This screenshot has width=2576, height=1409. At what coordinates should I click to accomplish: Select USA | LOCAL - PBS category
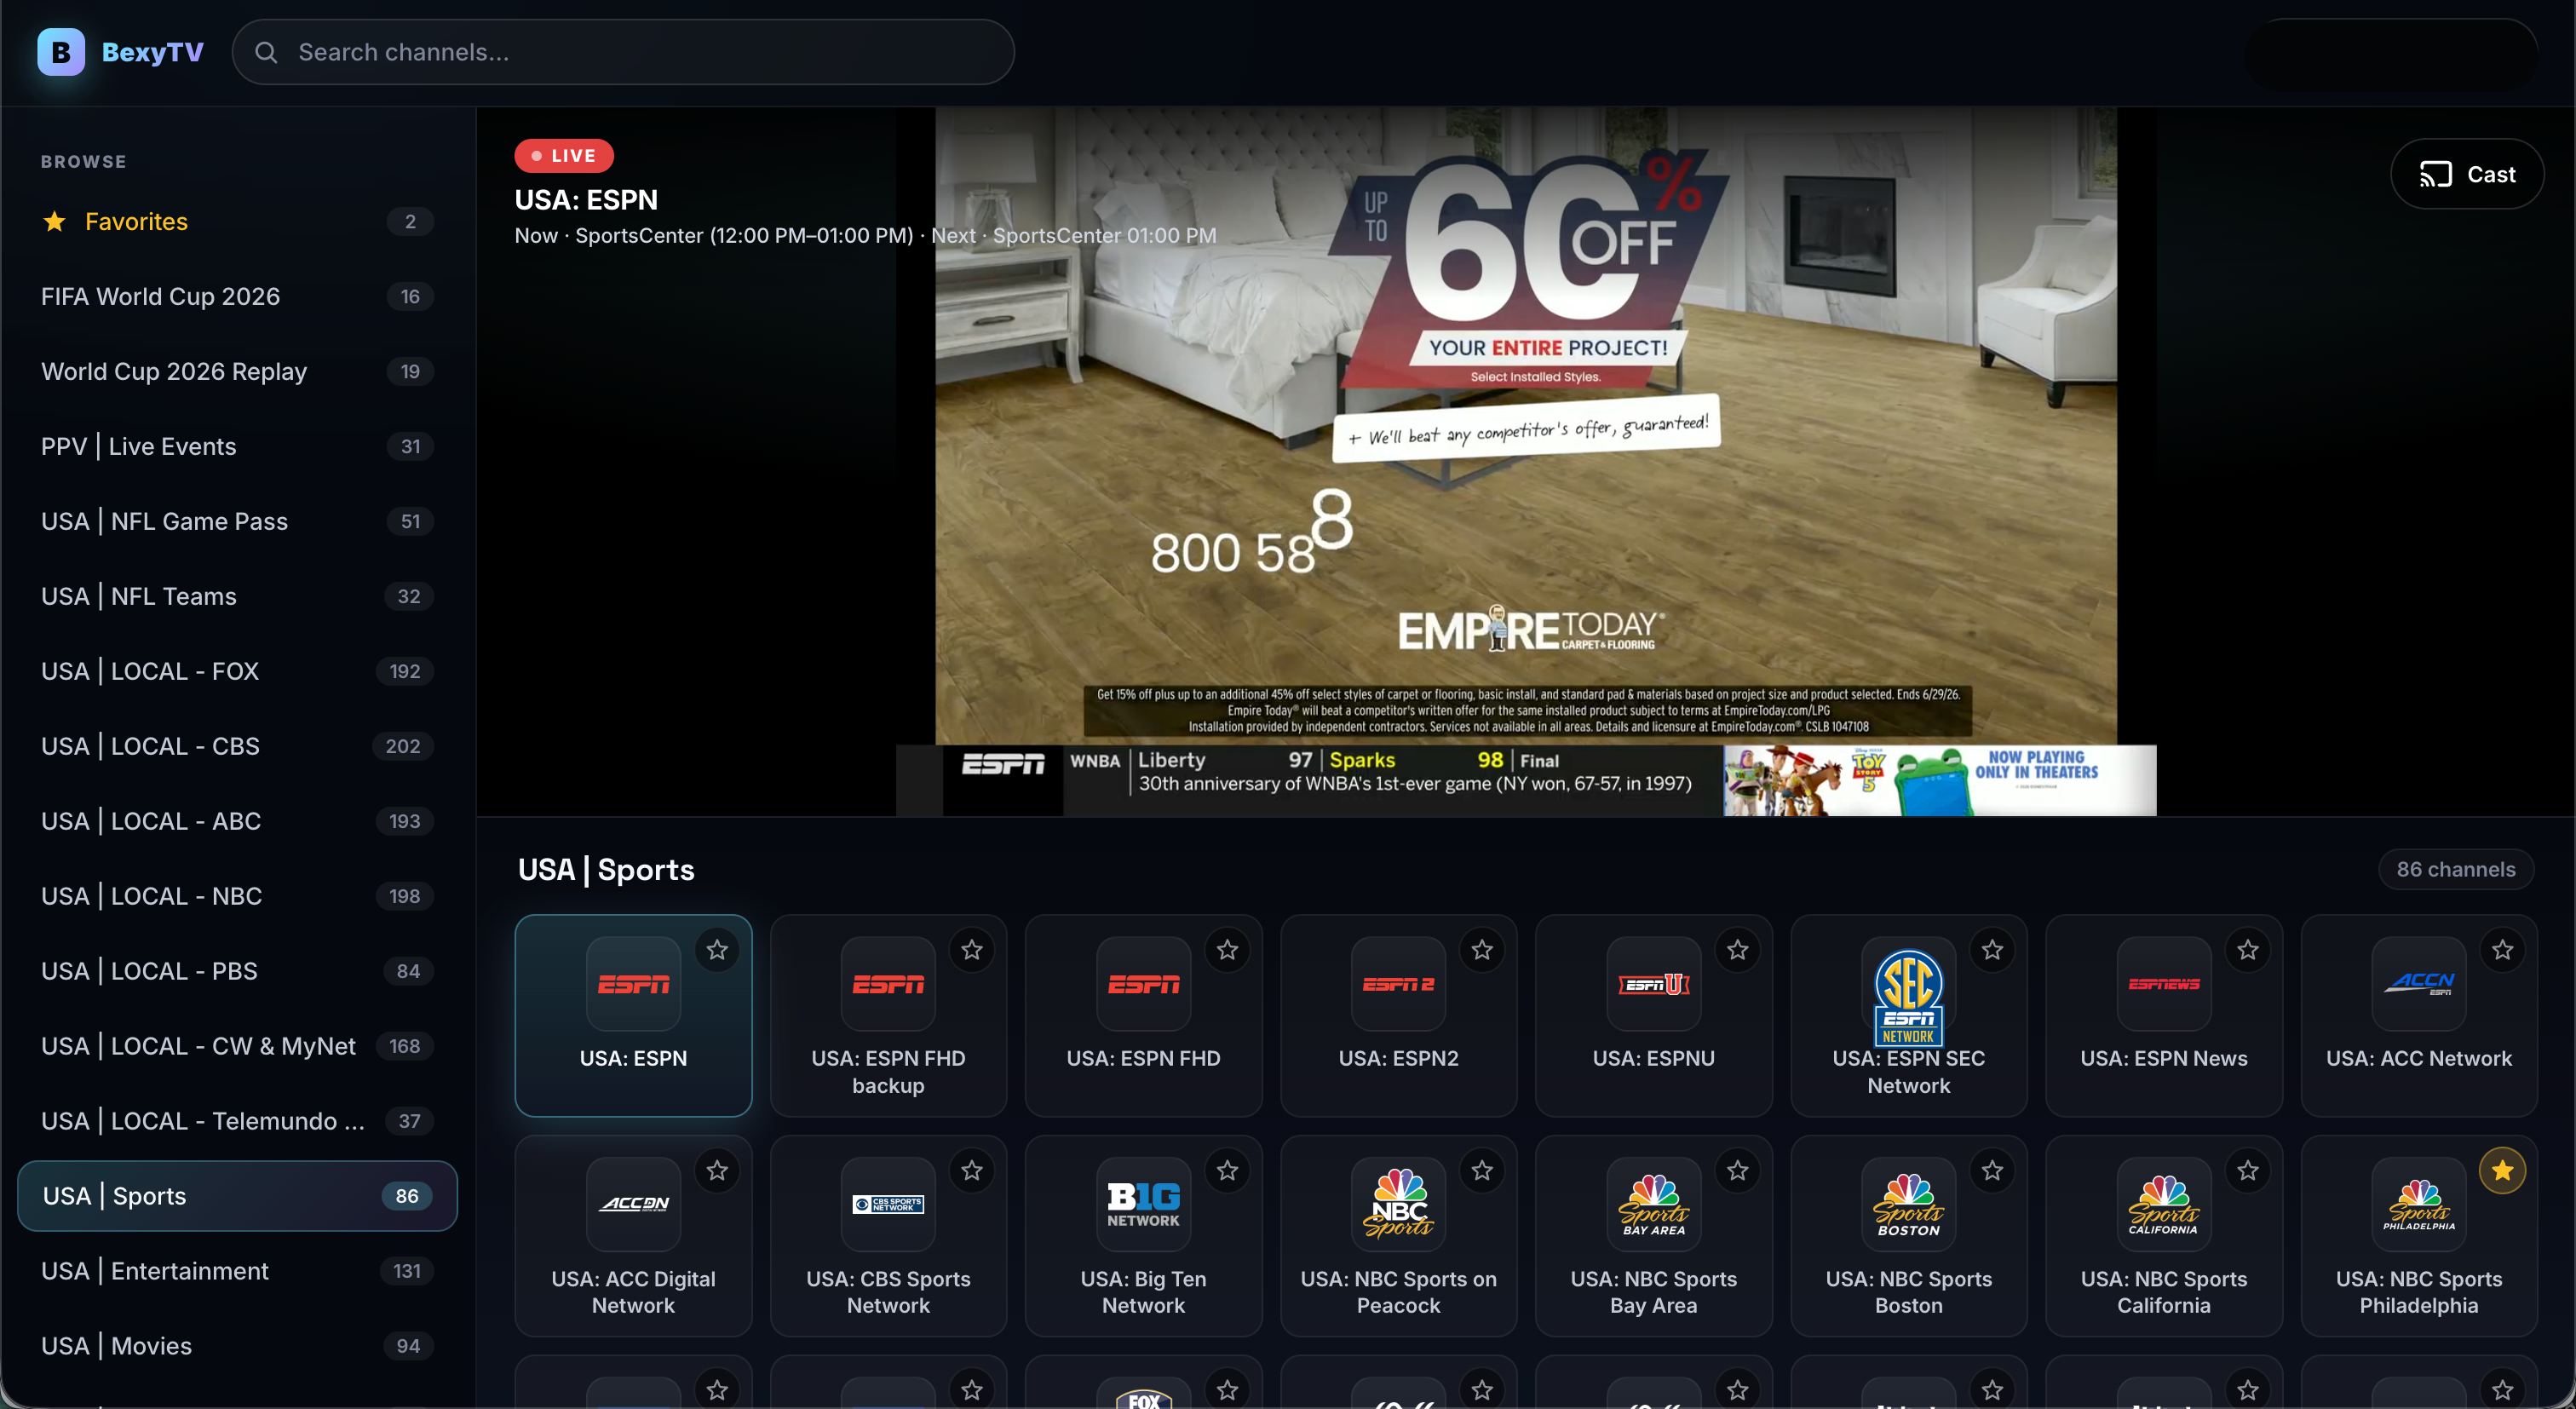[x=237, y=971]
